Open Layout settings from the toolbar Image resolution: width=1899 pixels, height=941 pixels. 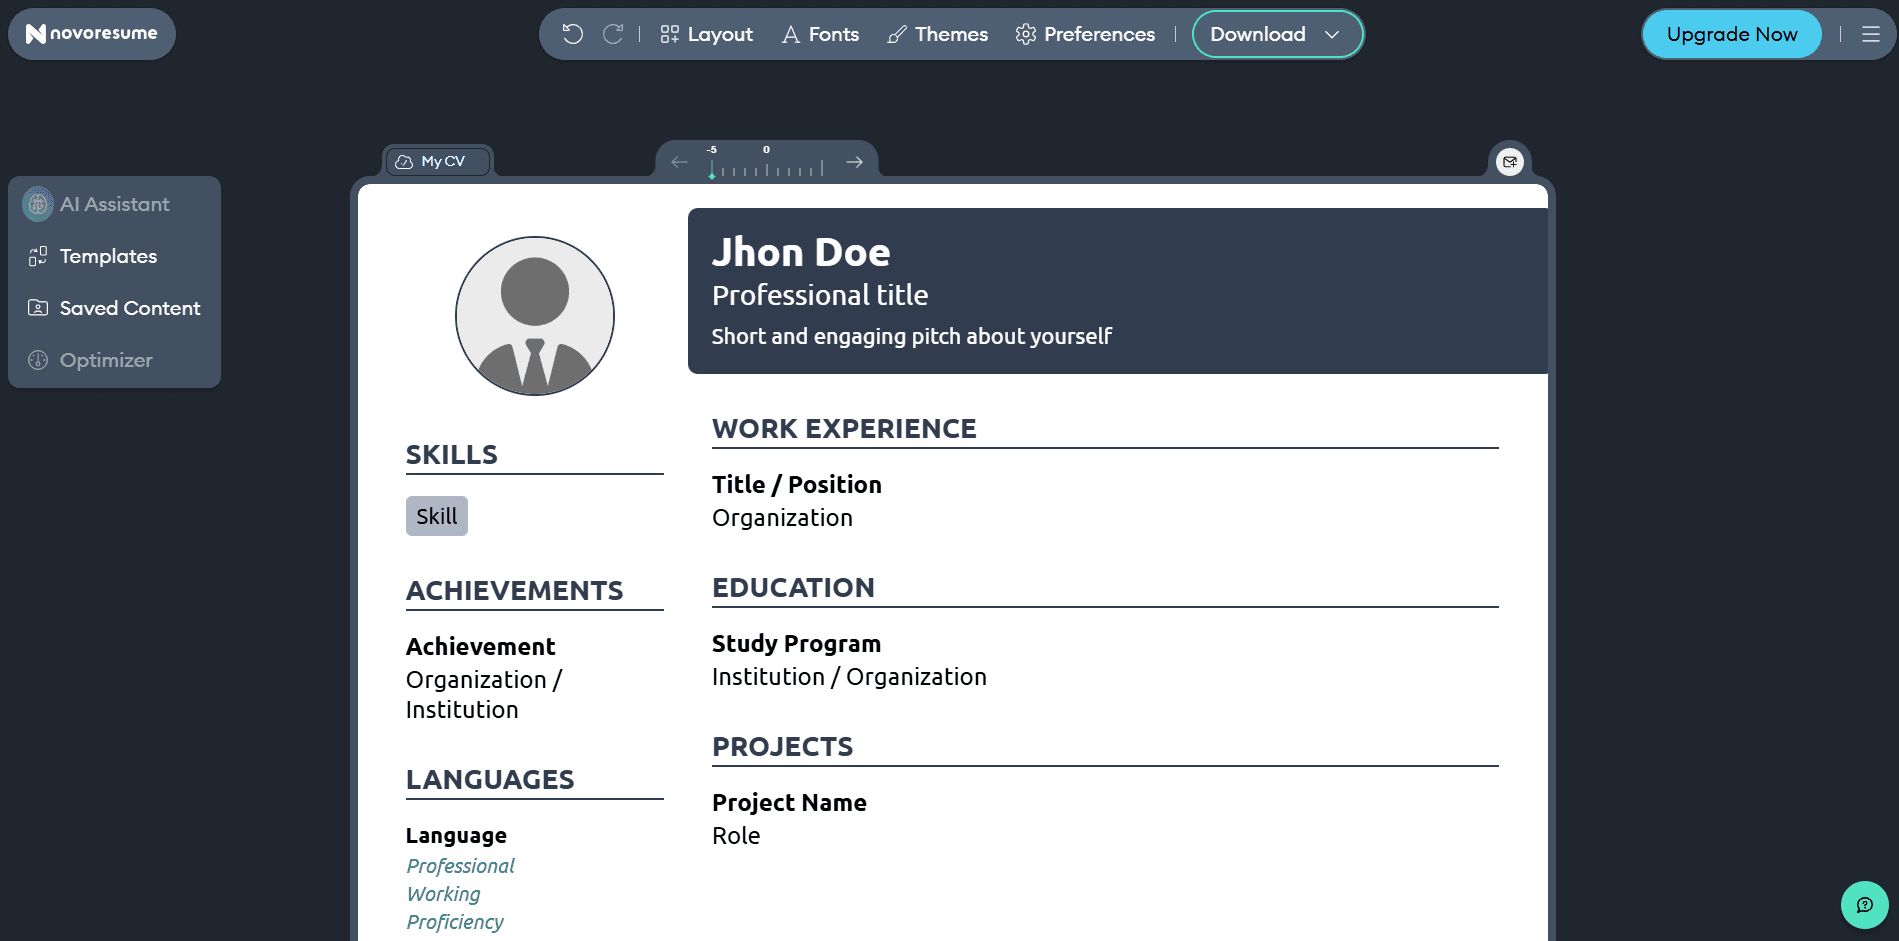tap(706, 33)
